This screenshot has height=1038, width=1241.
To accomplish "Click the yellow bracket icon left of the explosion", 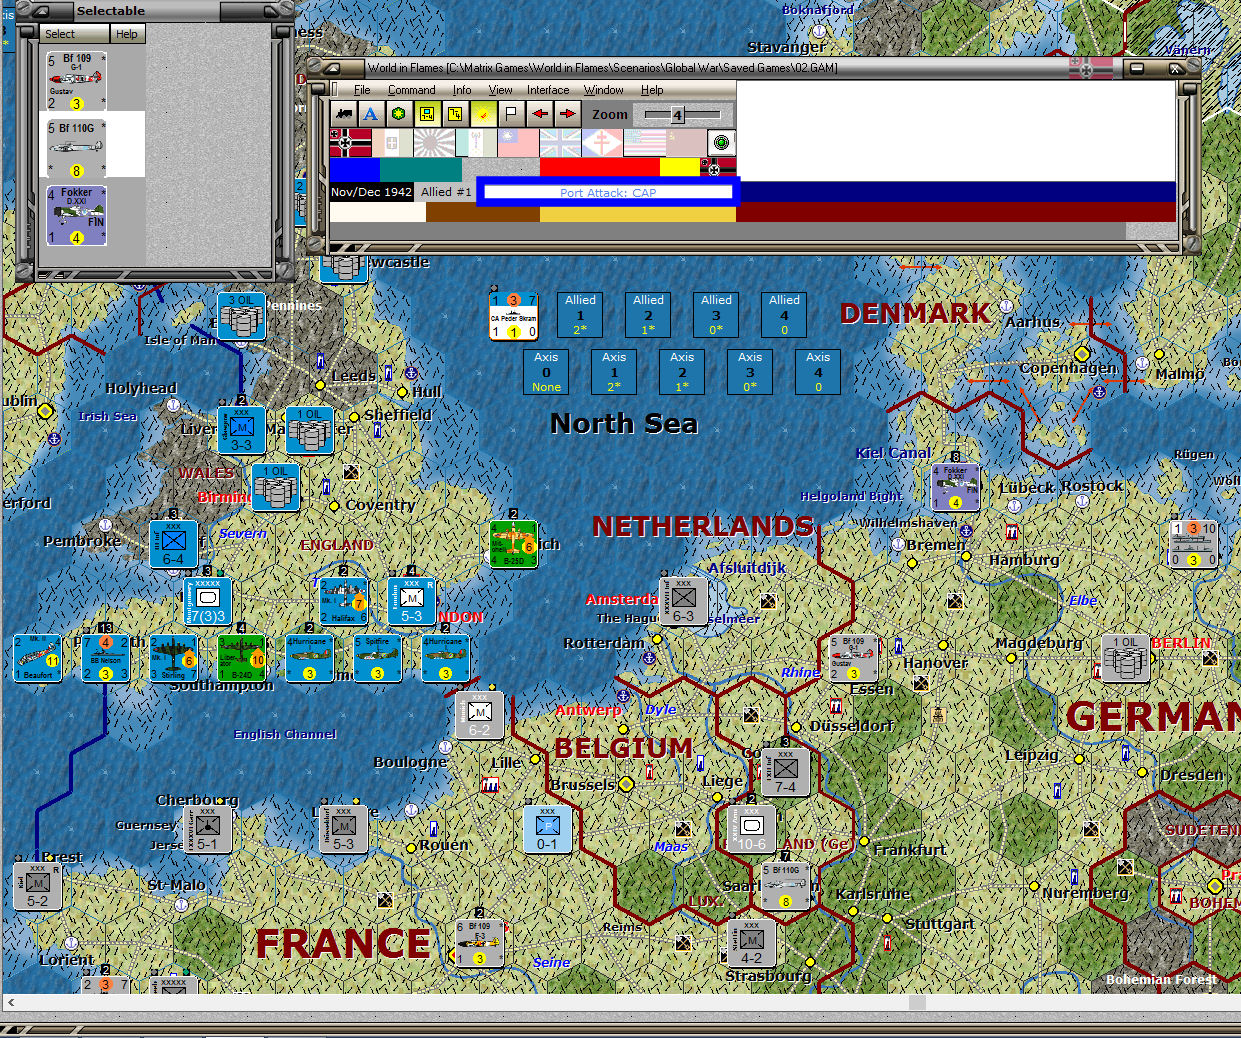I will point(455,114).
